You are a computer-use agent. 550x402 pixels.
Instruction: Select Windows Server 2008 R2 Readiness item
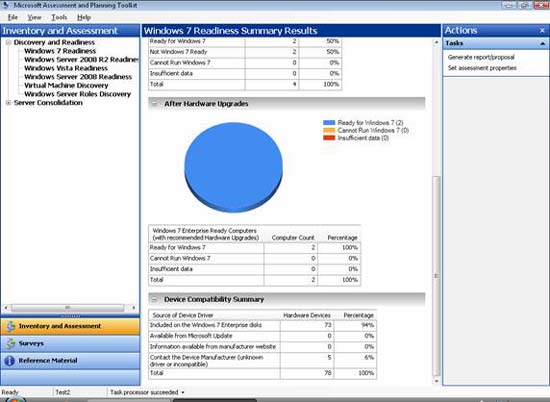pos(81,60)
